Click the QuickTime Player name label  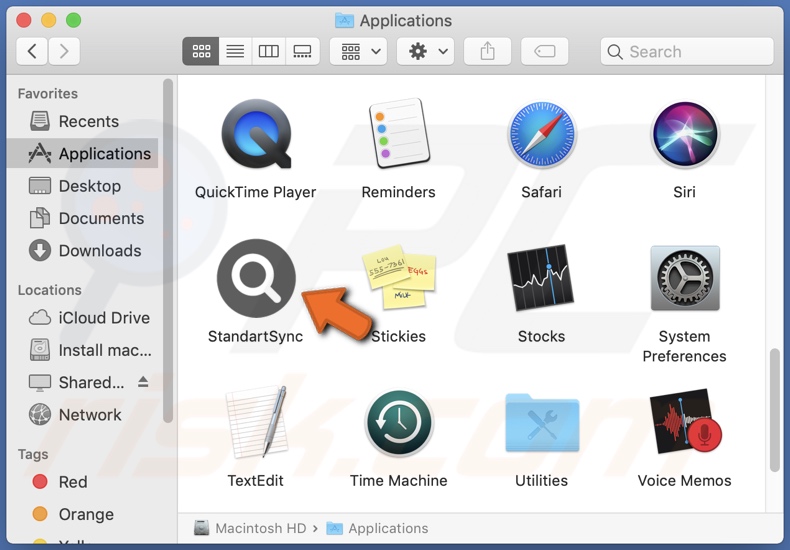point(255,192)
